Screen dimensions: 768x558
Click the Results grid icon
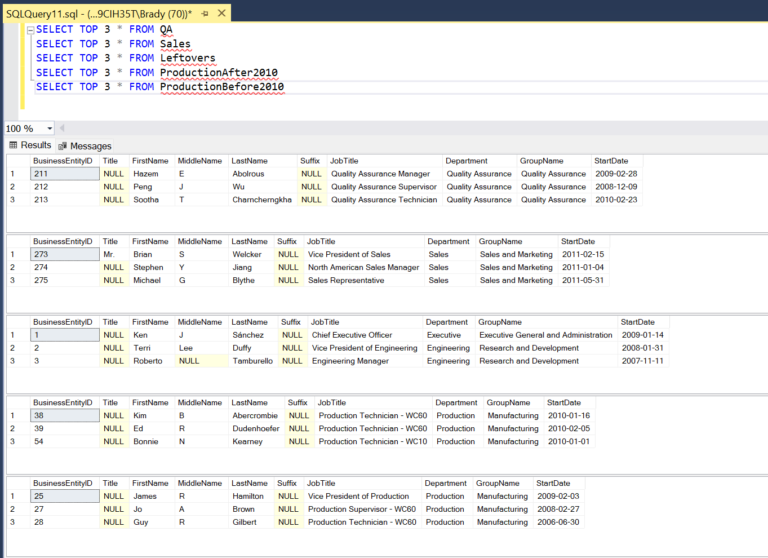point(13,146)
